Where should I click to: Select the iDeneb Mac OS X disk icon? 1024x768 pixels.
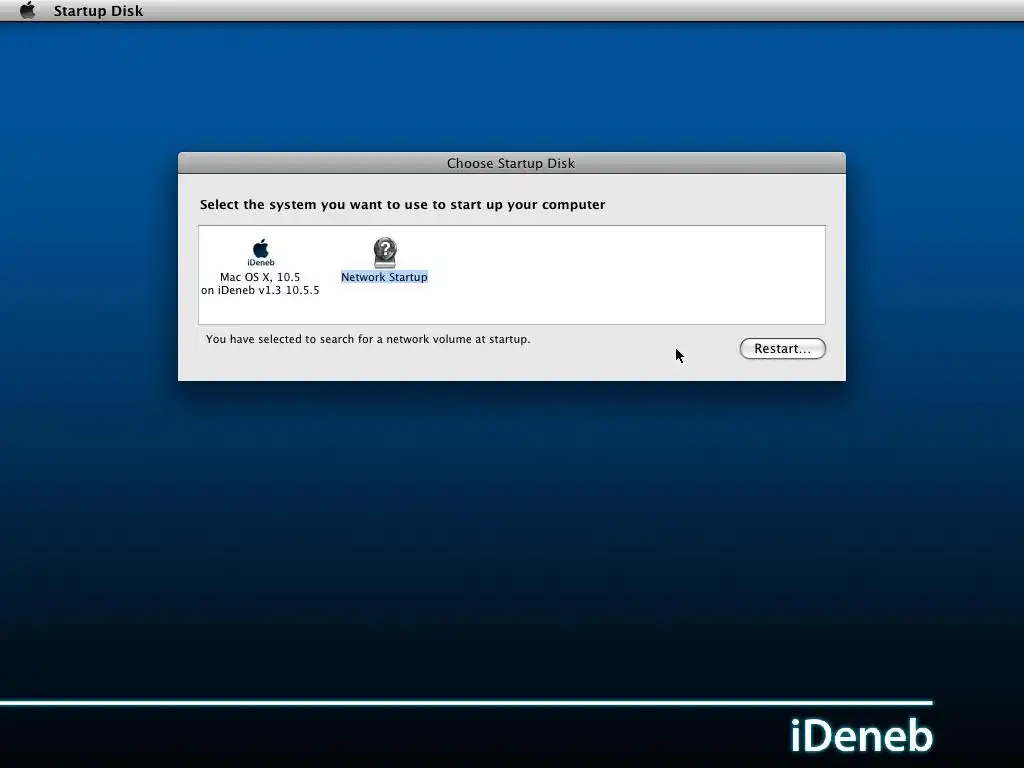pyautogui.click(x=261, y=252)
